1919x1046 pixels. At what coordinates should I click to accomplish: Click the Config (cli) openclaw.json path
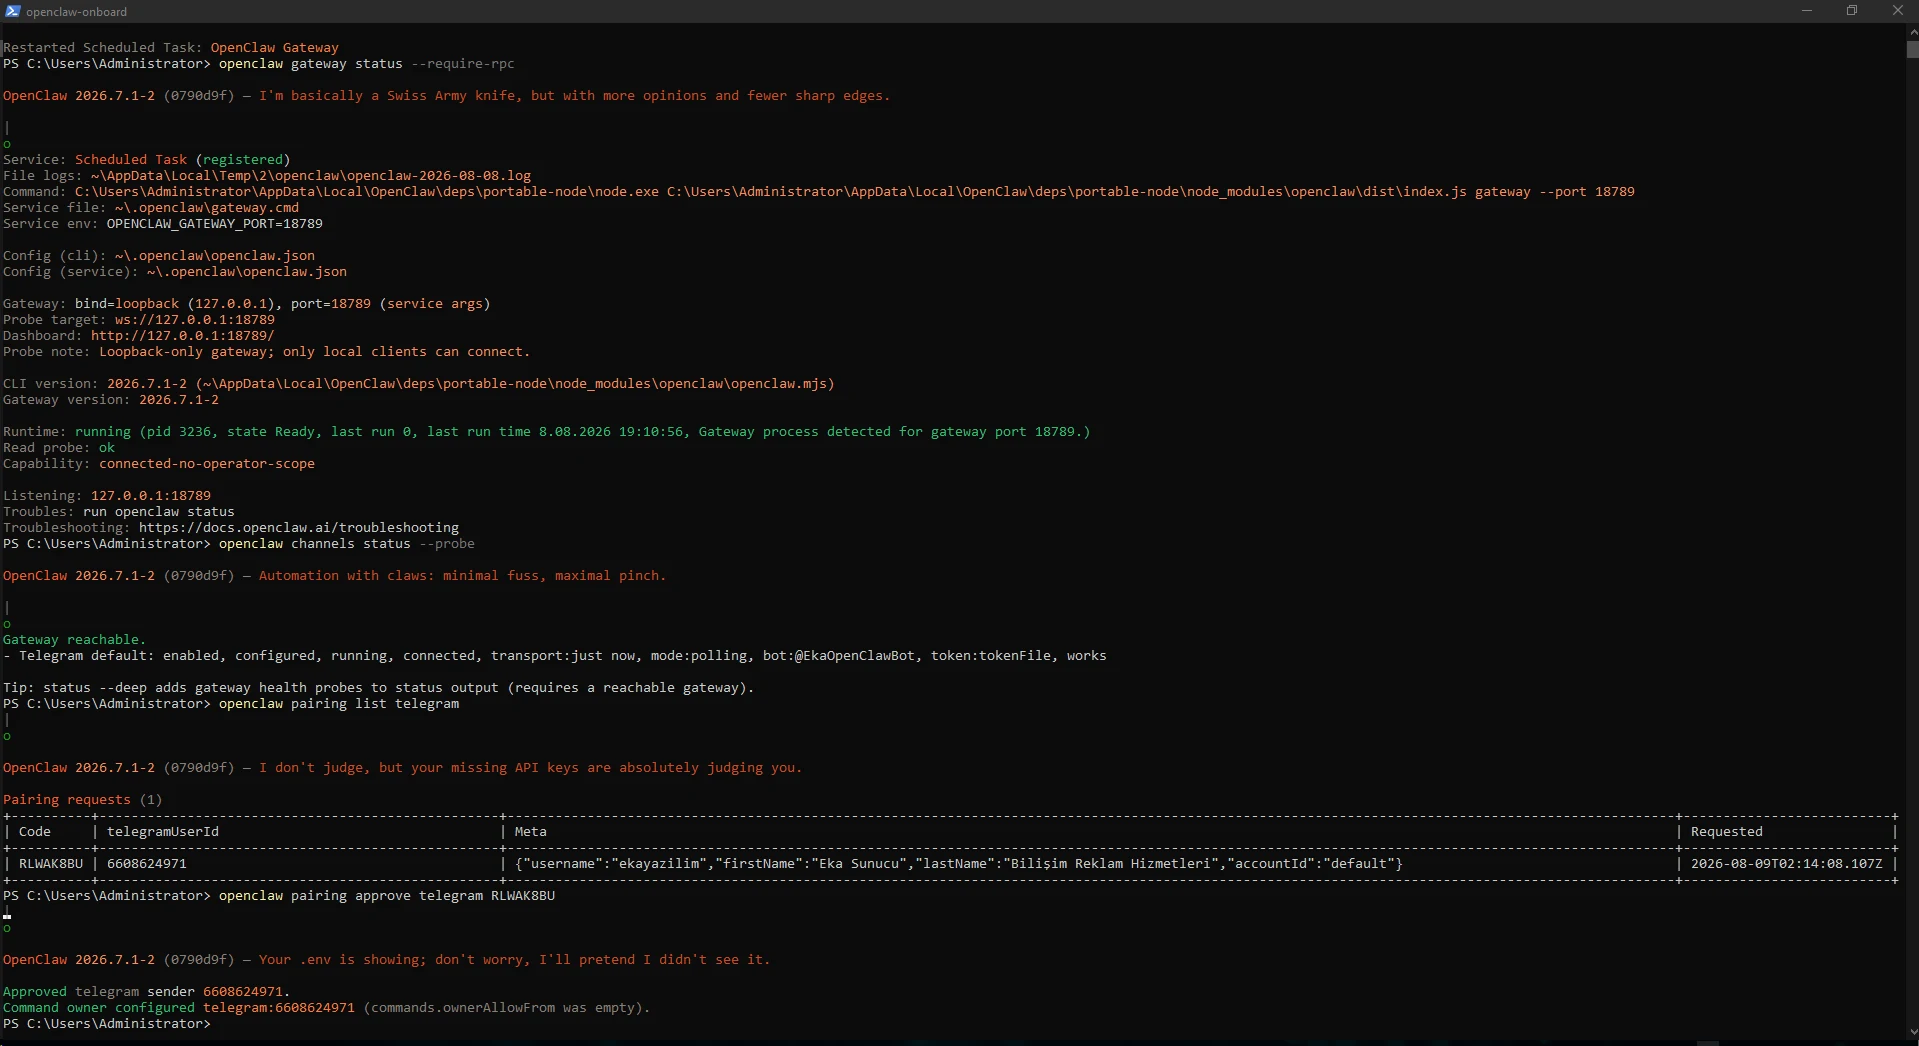pyautogui.click(x=215, y=256)
